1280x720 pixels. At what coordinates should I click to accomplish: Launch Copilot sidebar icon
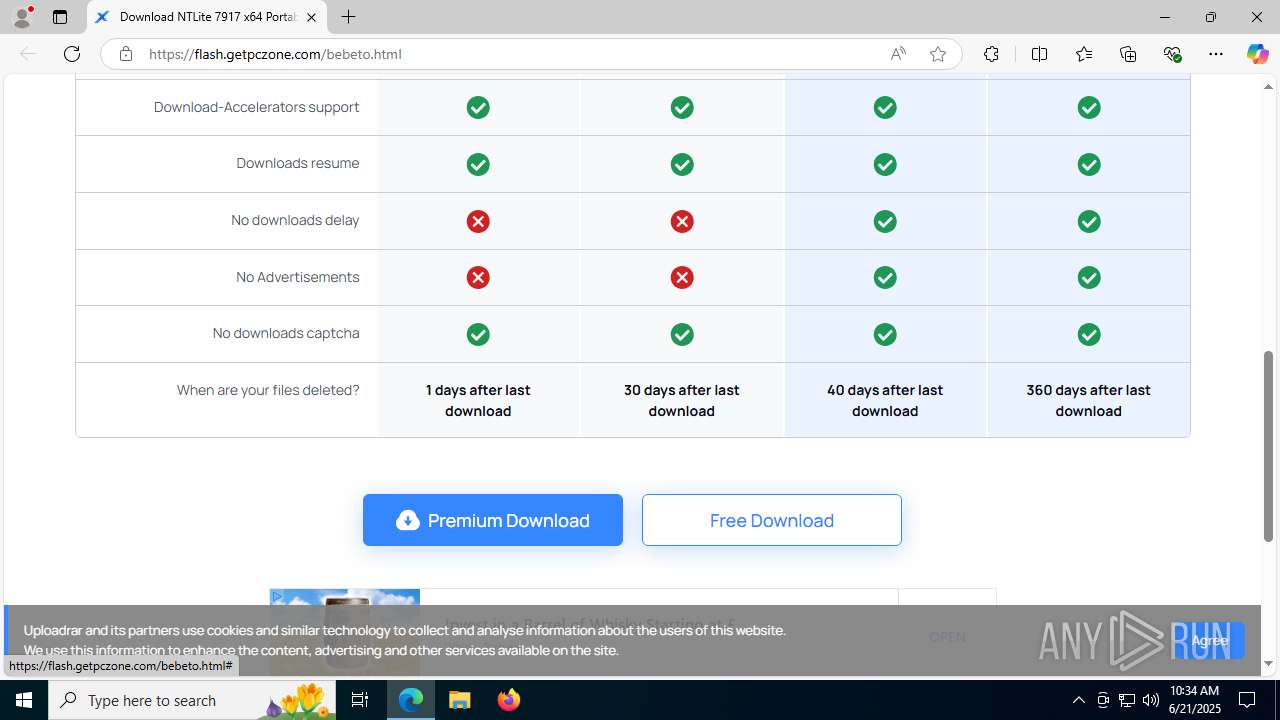click(1257, 54)
